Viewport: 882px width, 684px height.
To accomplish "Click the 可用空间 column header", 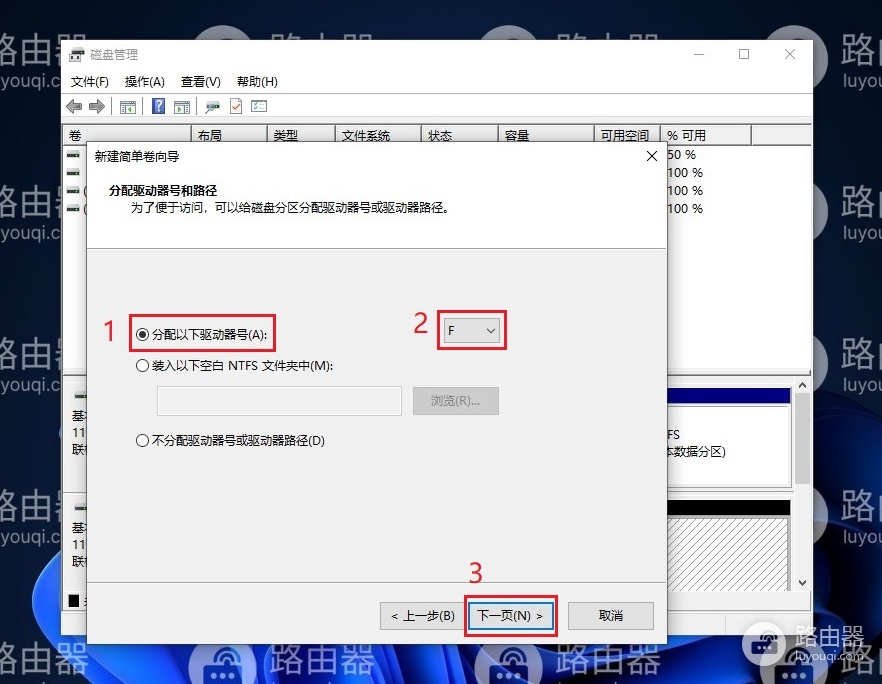I will coord(627,135).
